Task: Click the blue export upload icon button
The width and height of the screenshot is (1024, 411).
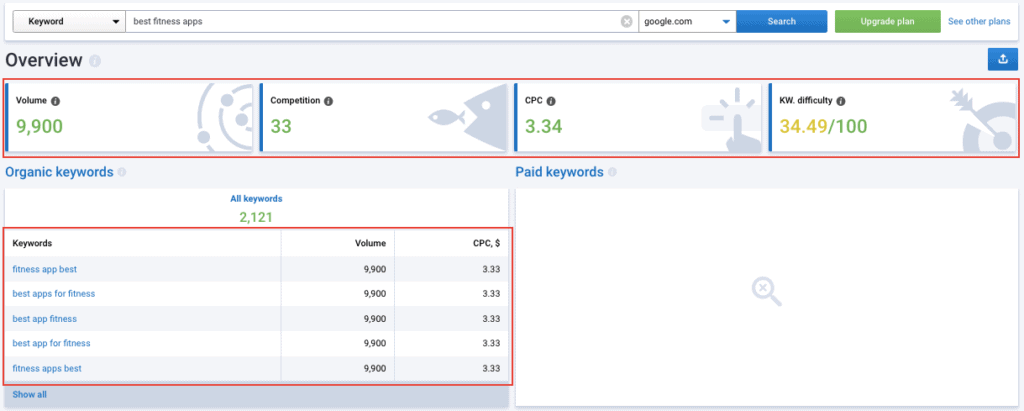Action: (x=1002, y=60)
